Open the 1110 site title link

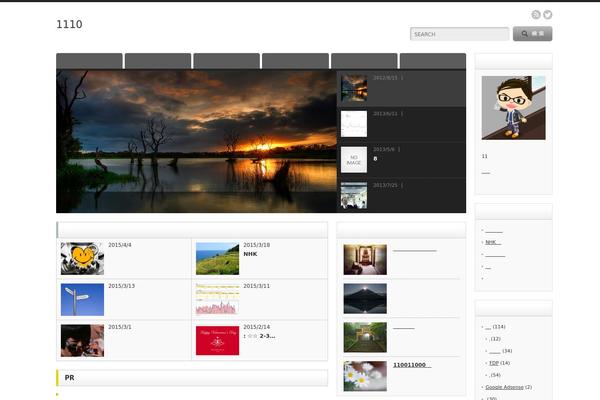click(x=69, y=24)
